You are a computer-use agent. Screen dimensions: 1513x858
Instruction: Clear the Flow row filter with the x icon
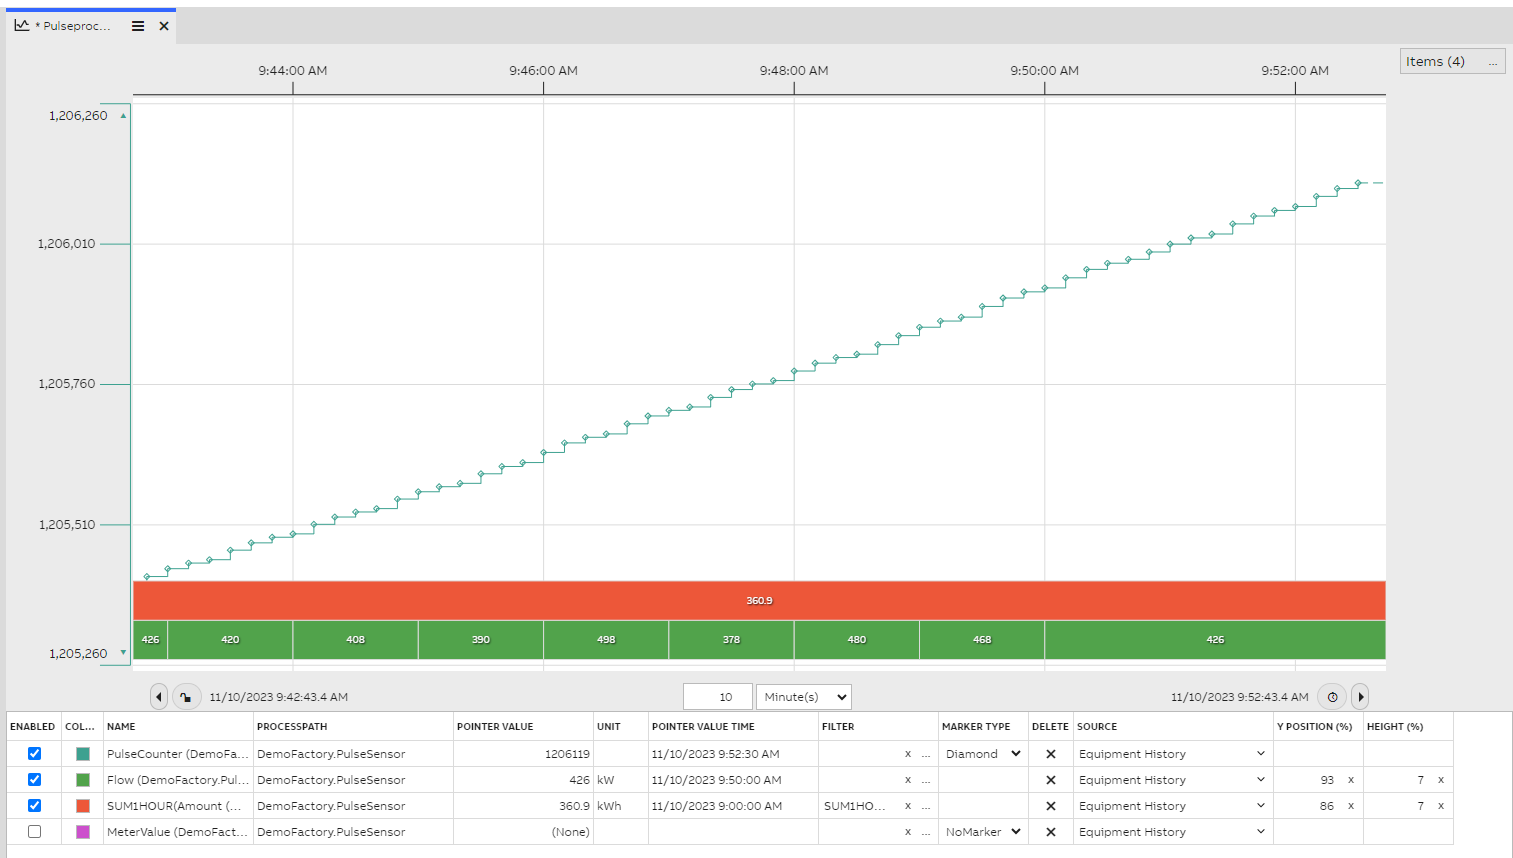(x=909, y=779)
